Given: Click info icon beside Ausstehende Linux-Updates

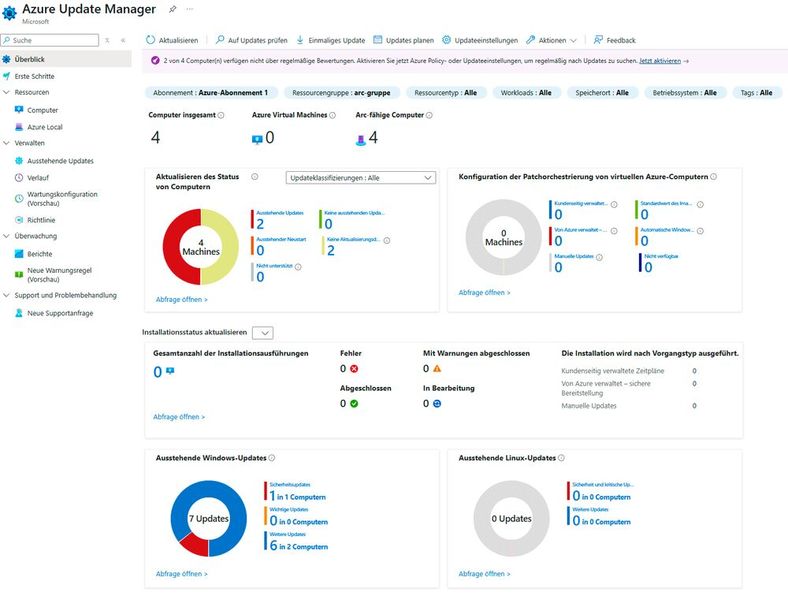Looking at the screenshot, I should click(x=561, y=458).
